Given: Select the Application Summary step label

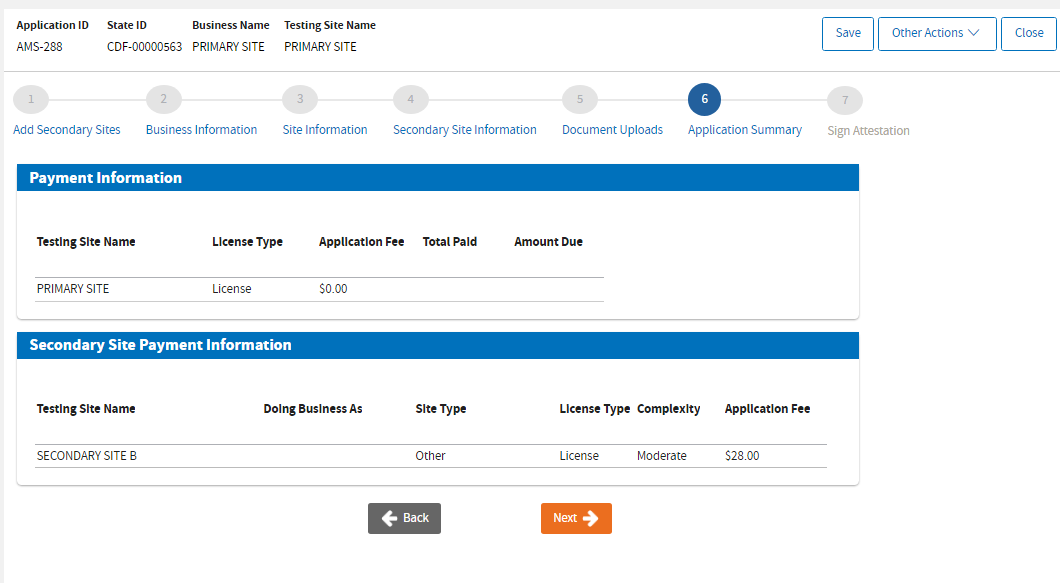Looking at the screenshot, I should click(745, 130).
